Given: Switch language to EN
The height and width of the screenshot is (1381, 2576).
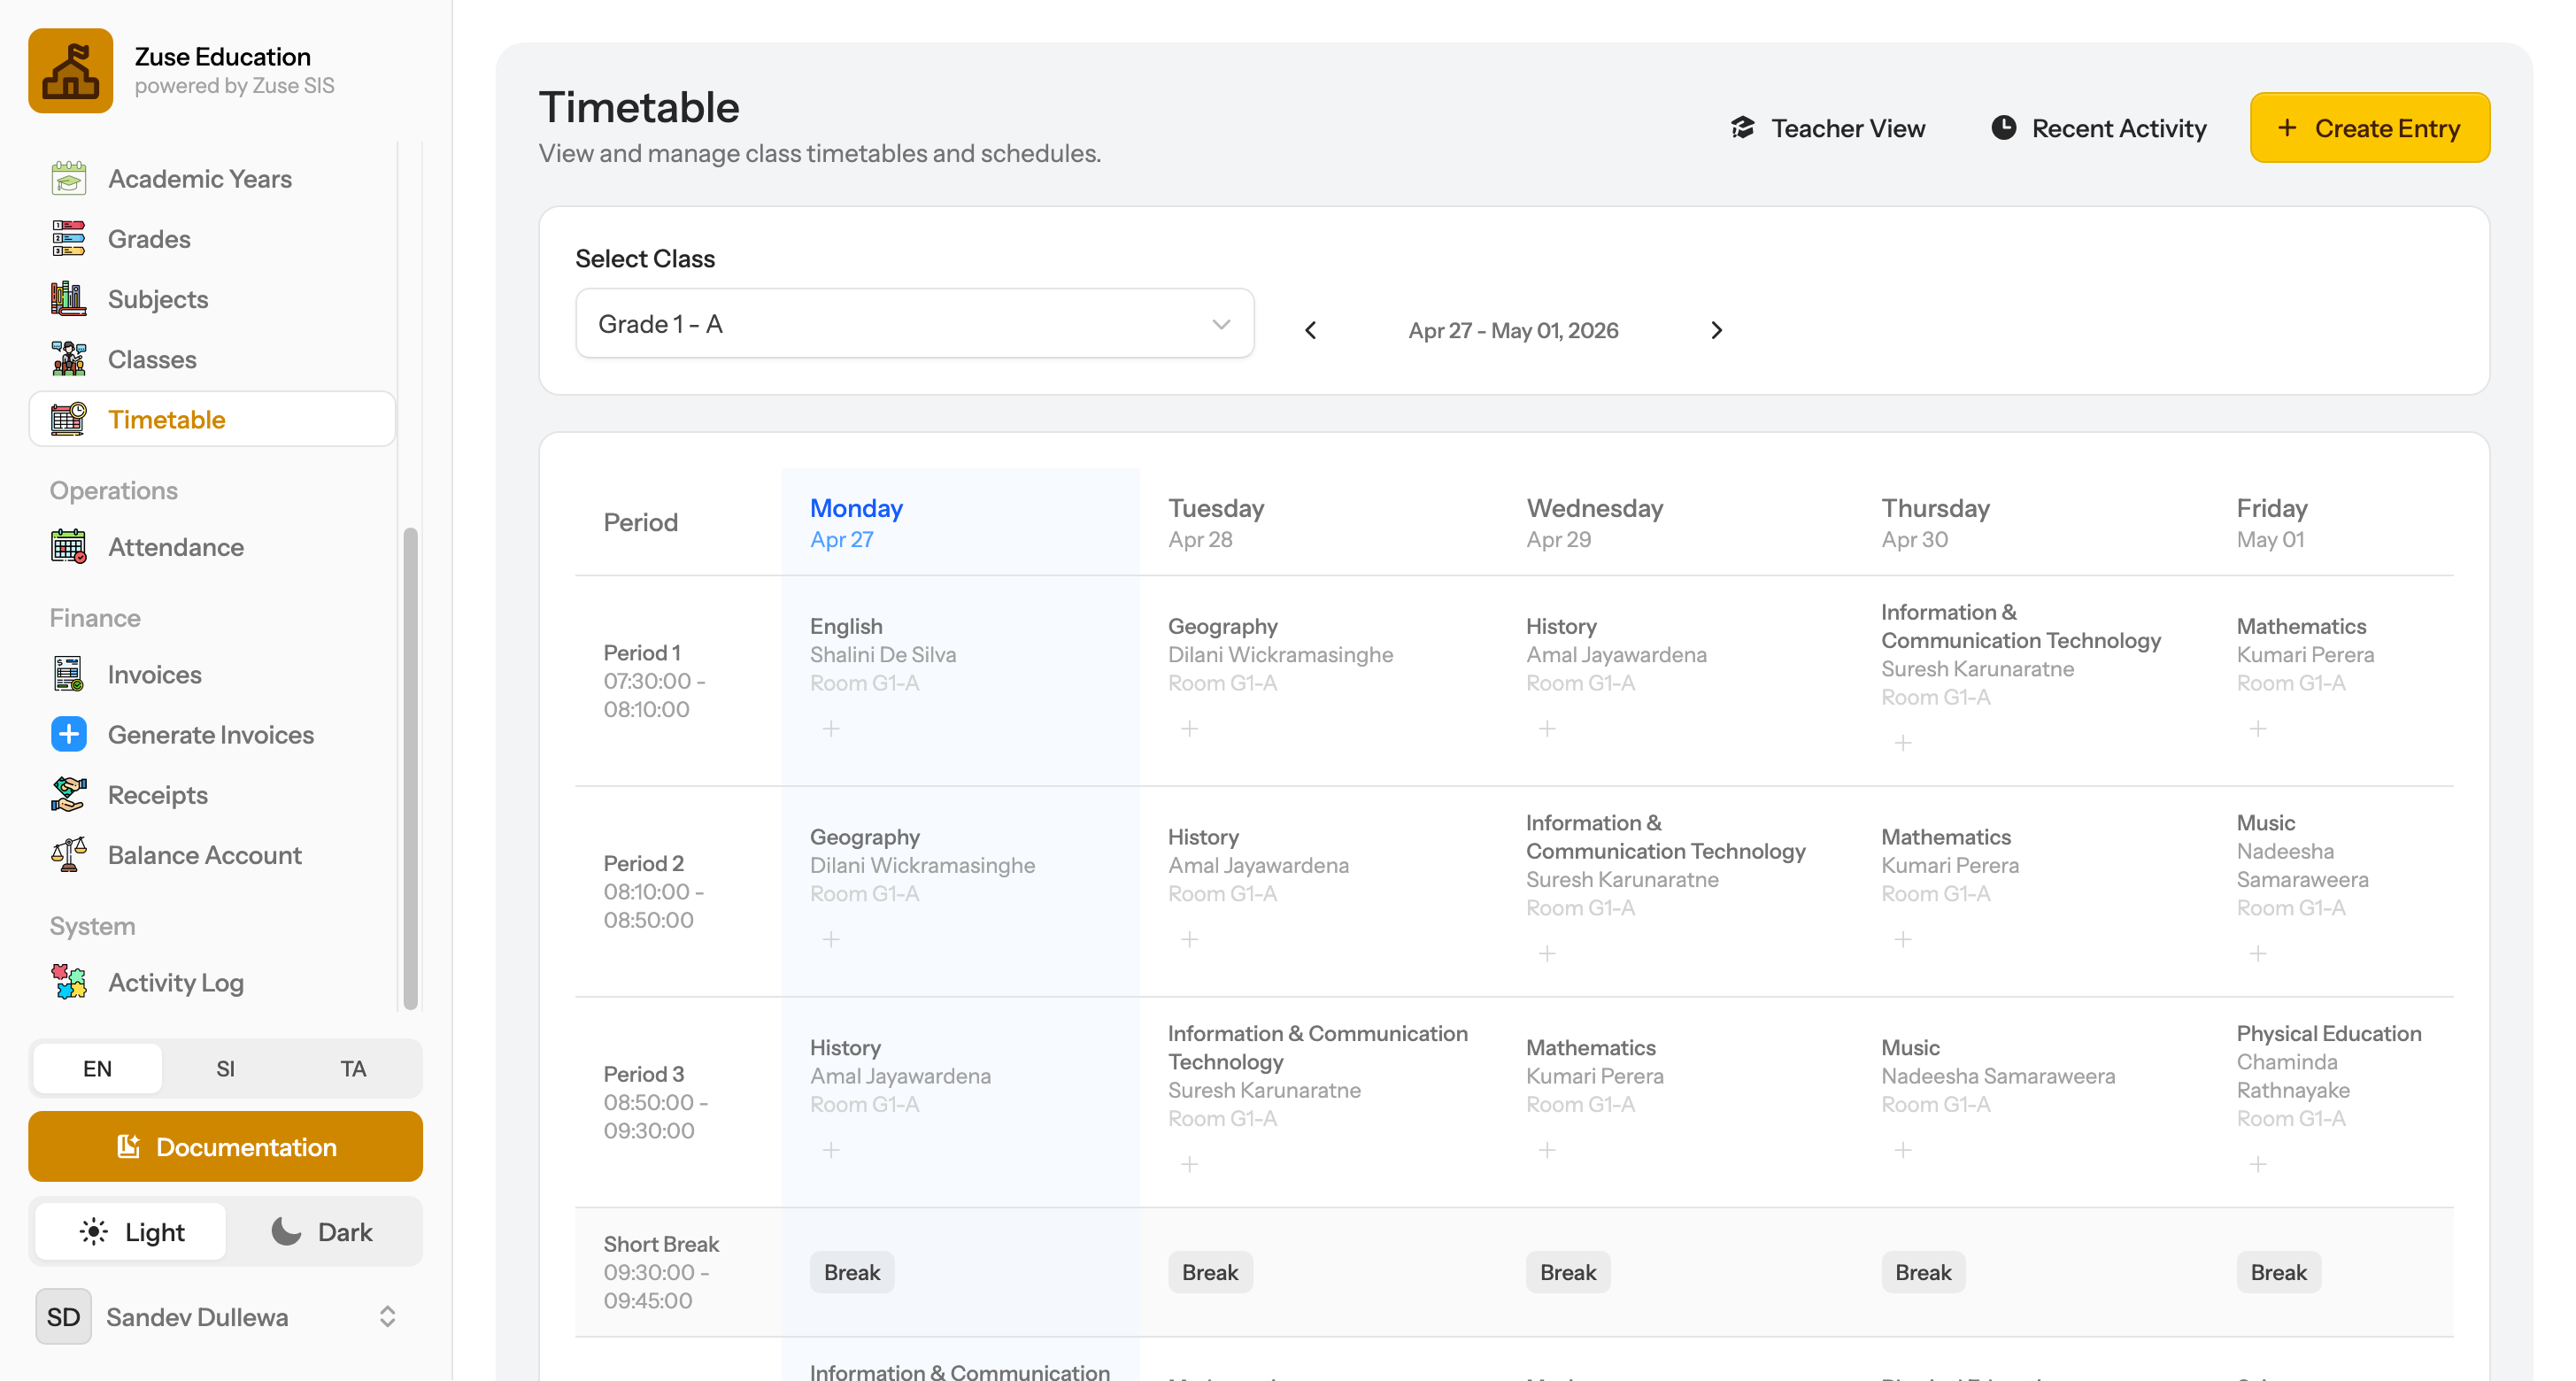Looking at the screenshot, I should 97,1068.
